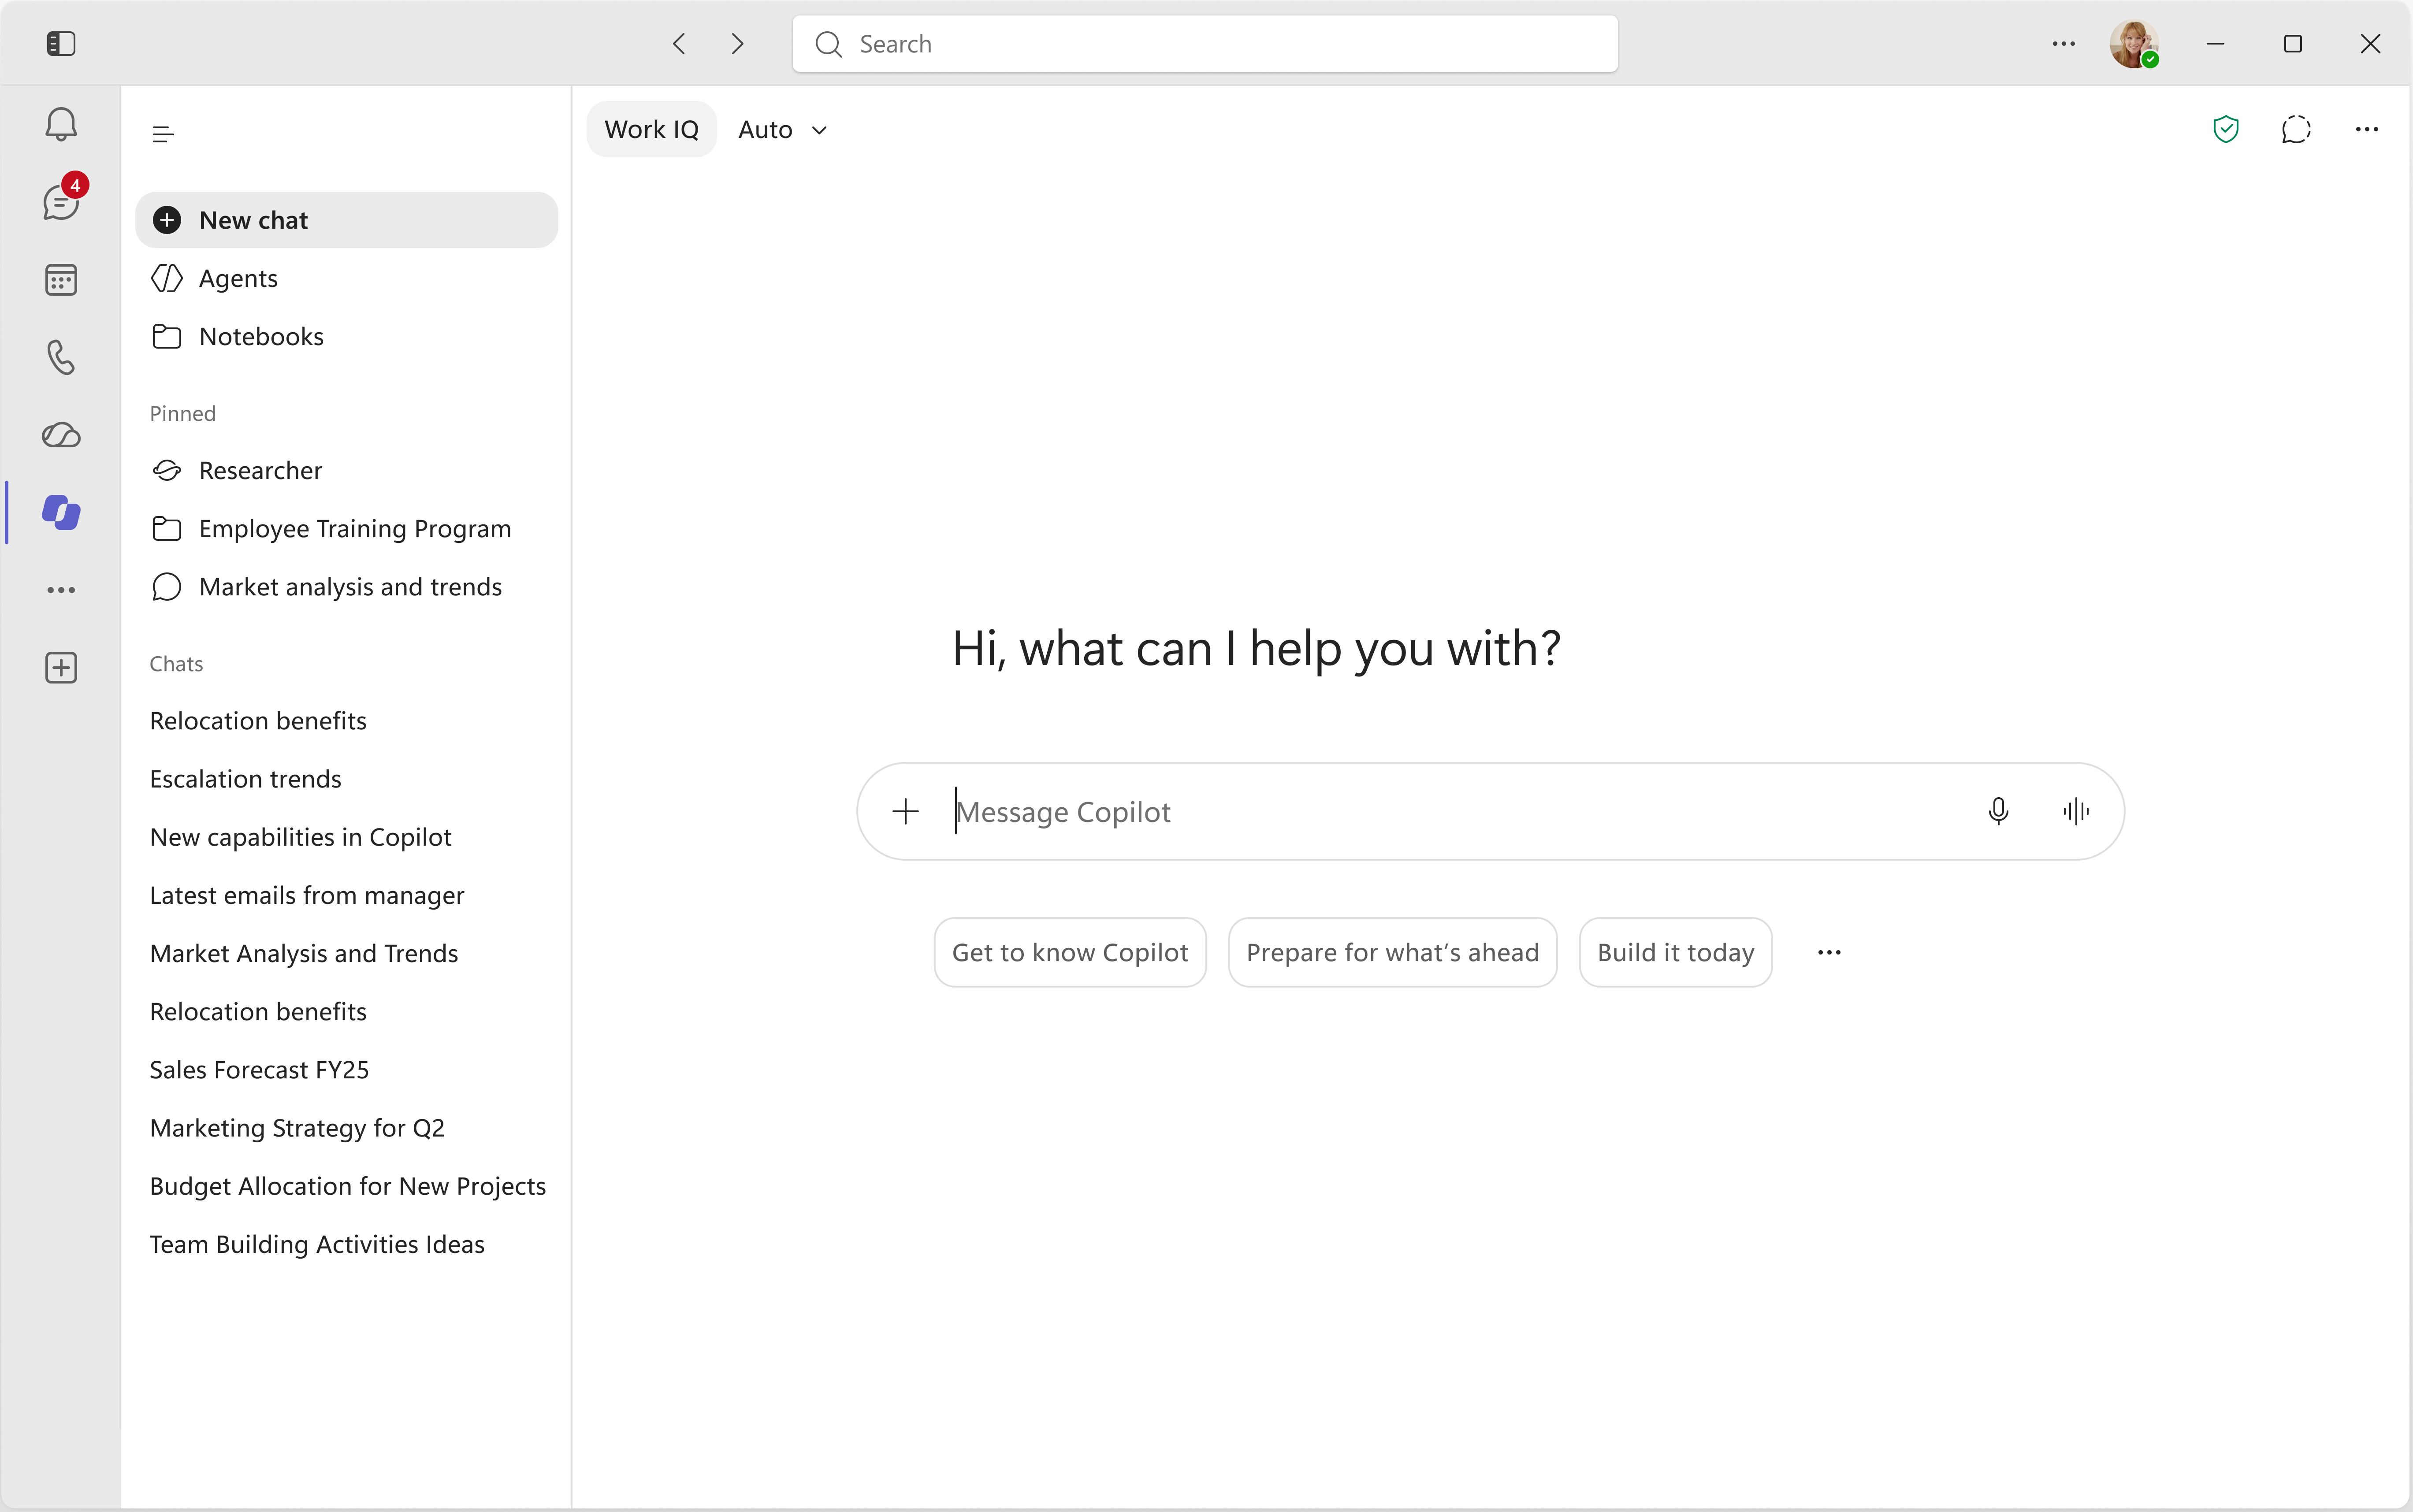Open the Calendar app in sidebar

coord(61,280)
